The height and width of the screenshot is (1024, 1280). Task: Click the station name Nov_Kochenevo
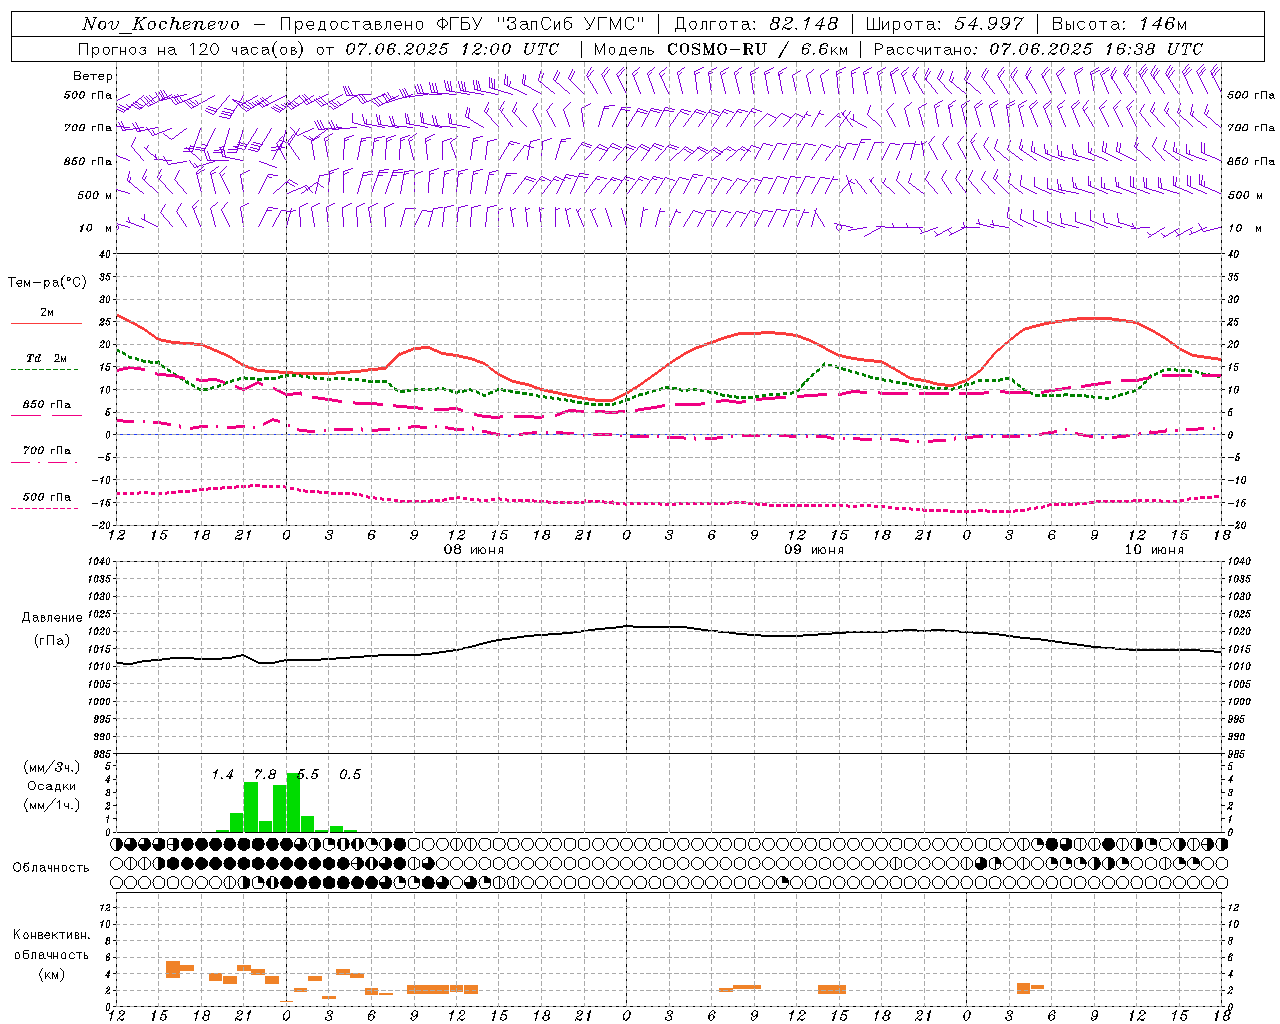click(161, 24)
